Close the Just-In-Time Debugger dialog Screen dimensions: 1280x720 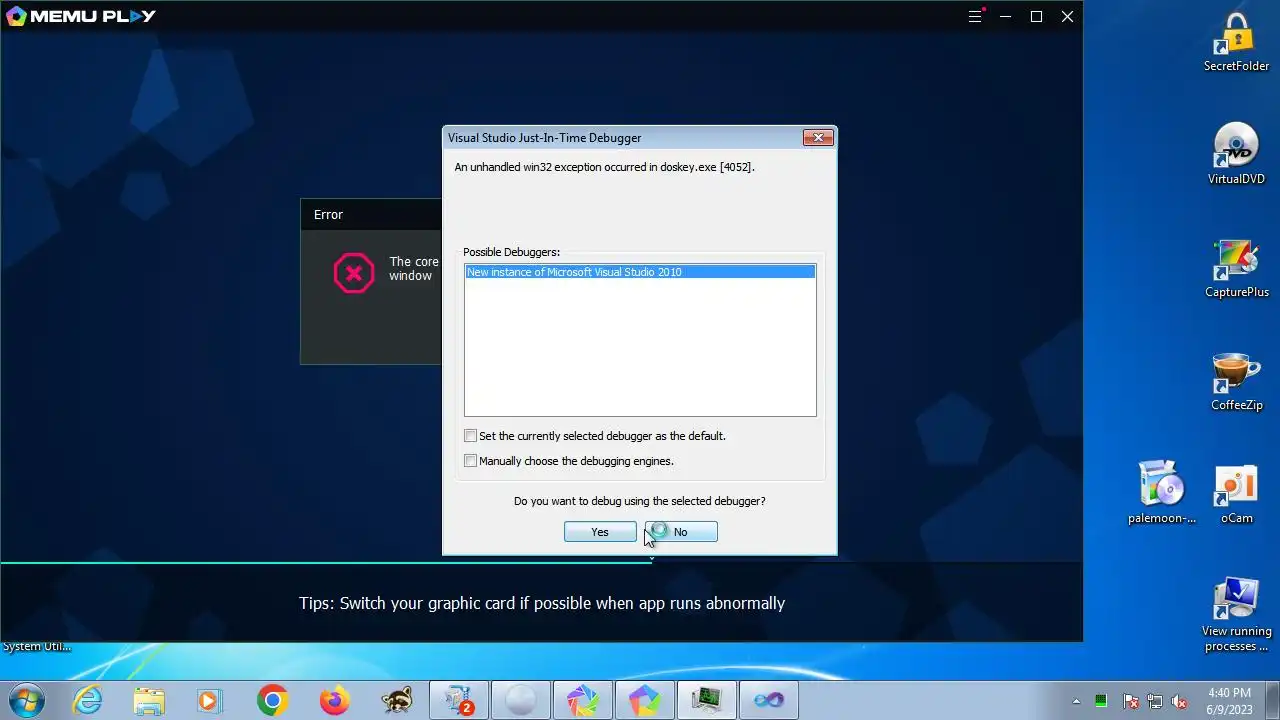point(818,138)
